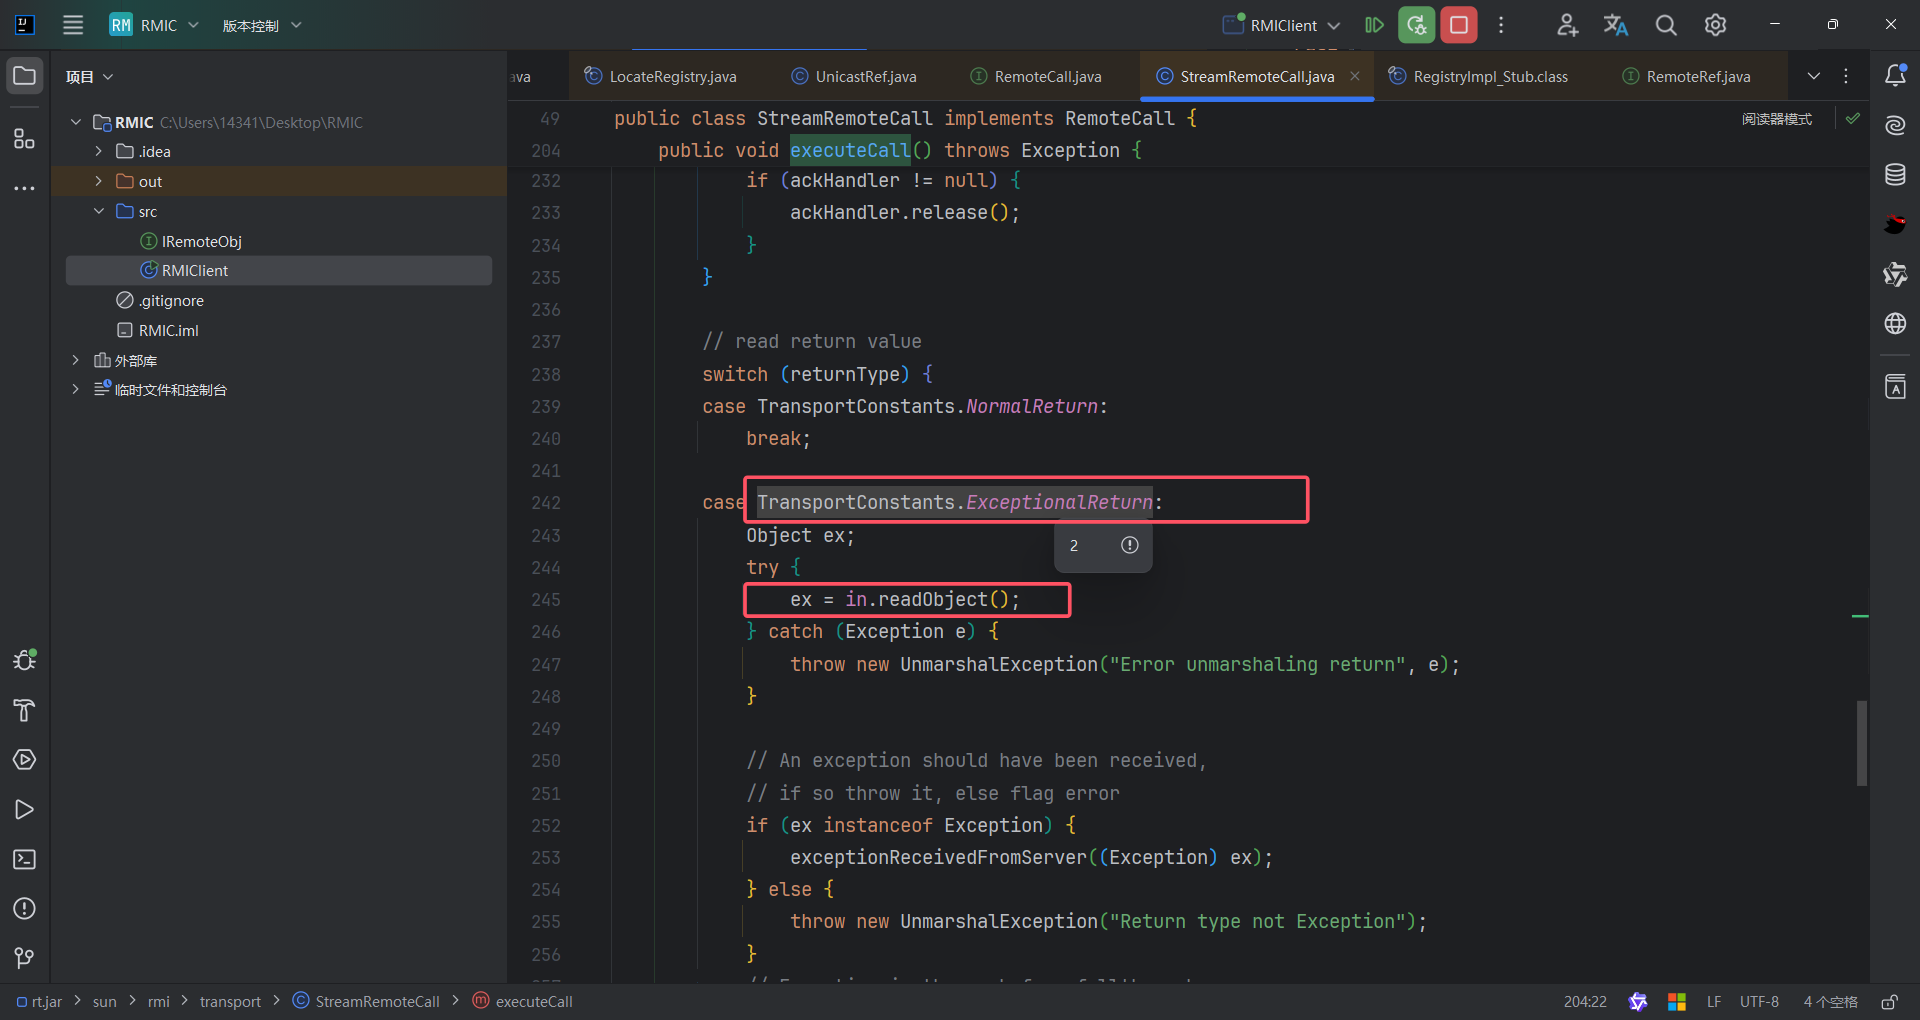The height and width of the screenshot is (1020, 1920).
Task: Click the editor vertical scrollbar thumb
Action: 1862,743
